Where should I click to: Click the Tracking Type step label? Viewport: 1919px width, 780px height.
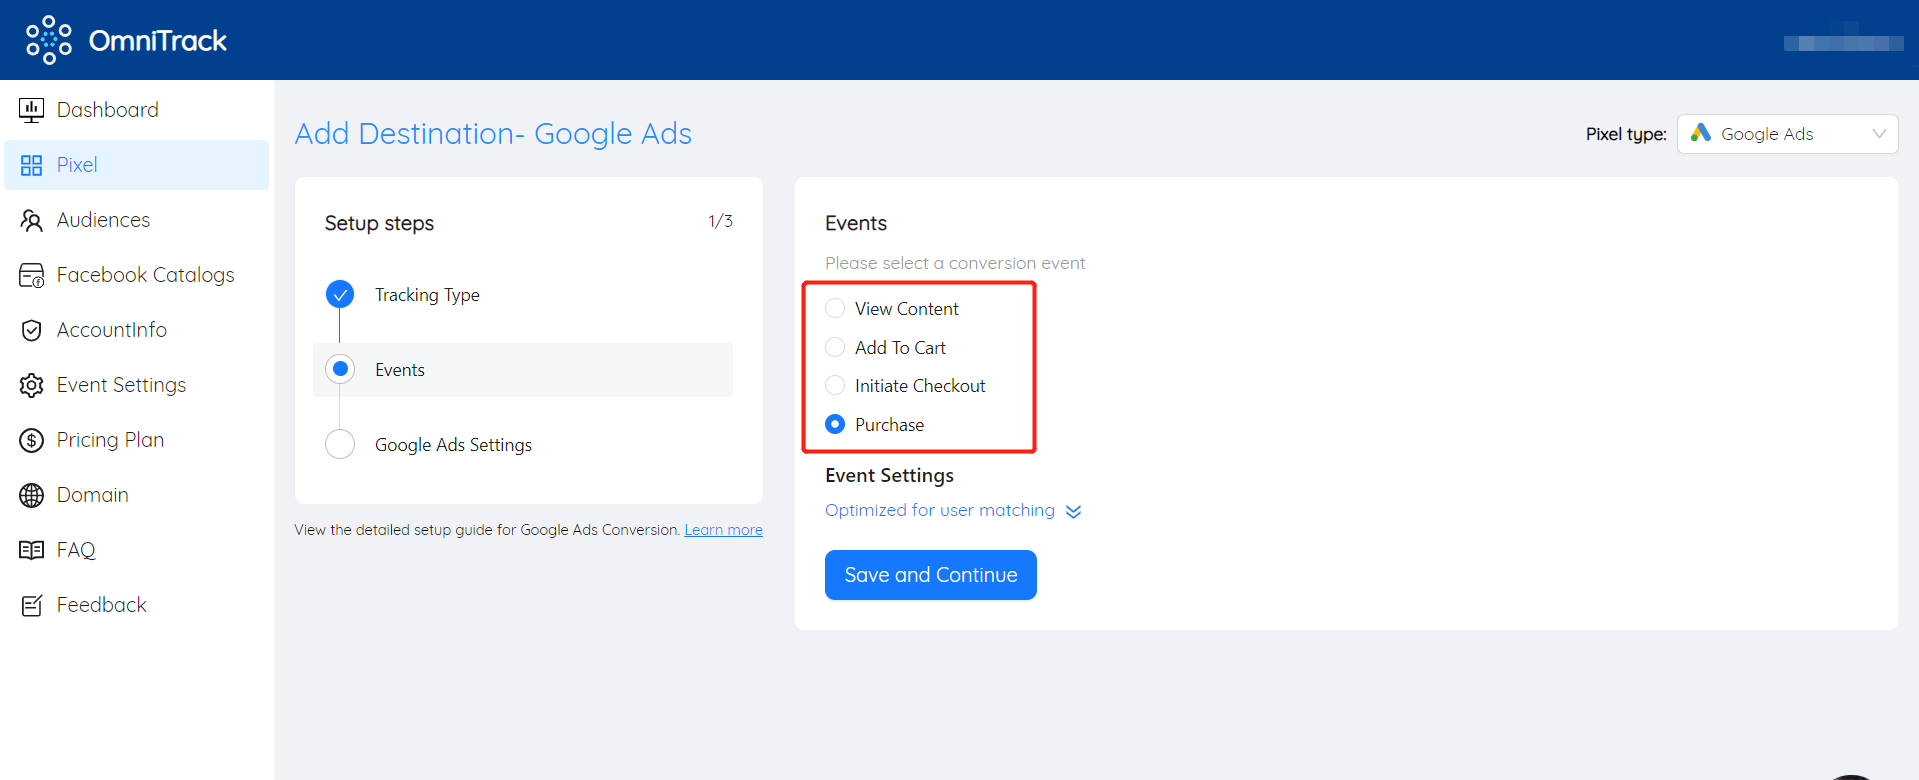[x=427, y=295]
